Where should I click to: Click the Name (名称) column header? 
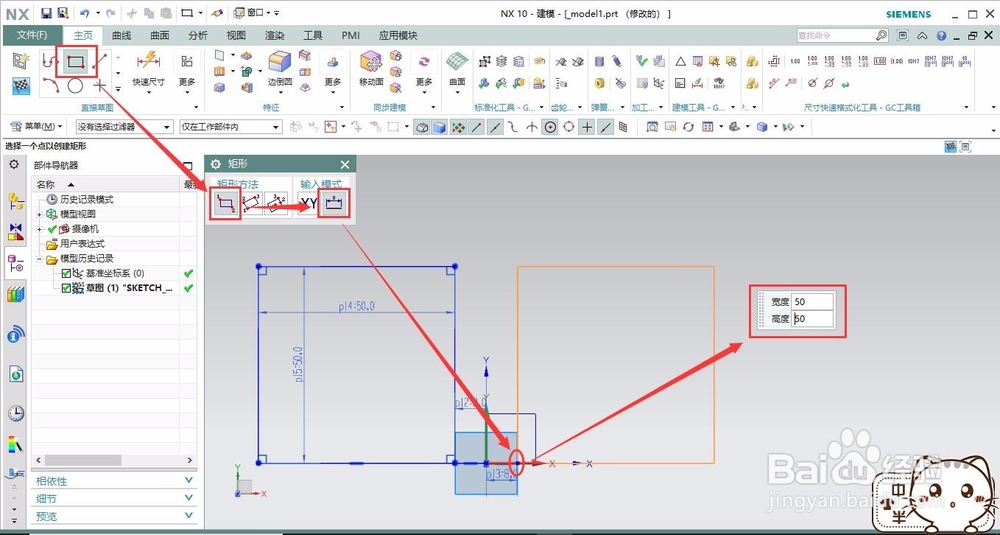click(106, 184)
